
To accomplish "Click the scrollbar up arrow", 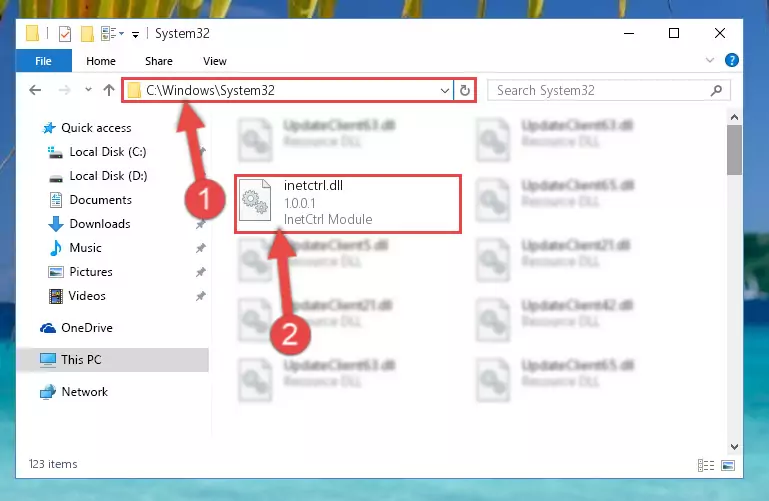I will (734, 117).
